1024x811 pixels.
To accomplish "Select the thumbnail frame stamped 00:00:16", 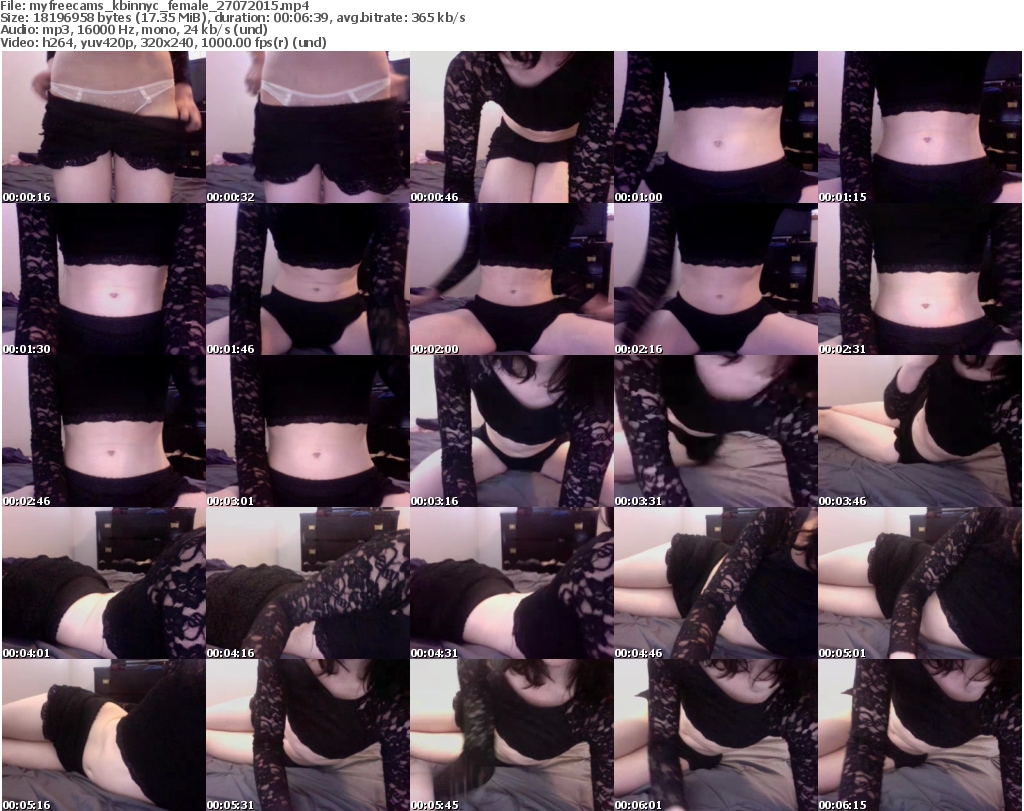I will (x=104, y=127).
